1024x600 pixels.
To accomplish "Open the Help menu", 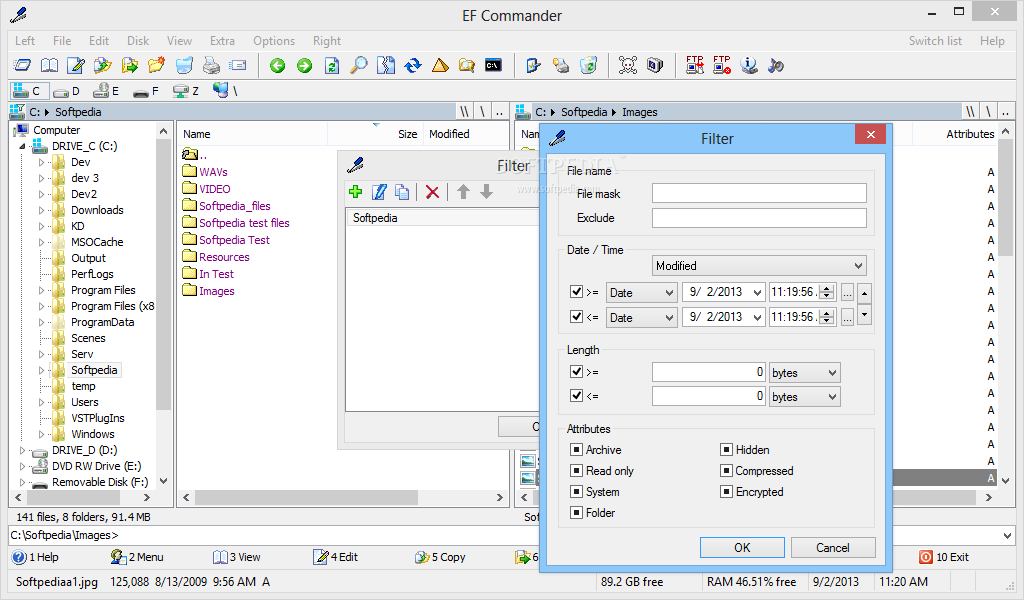I will [x=992, y=40].
